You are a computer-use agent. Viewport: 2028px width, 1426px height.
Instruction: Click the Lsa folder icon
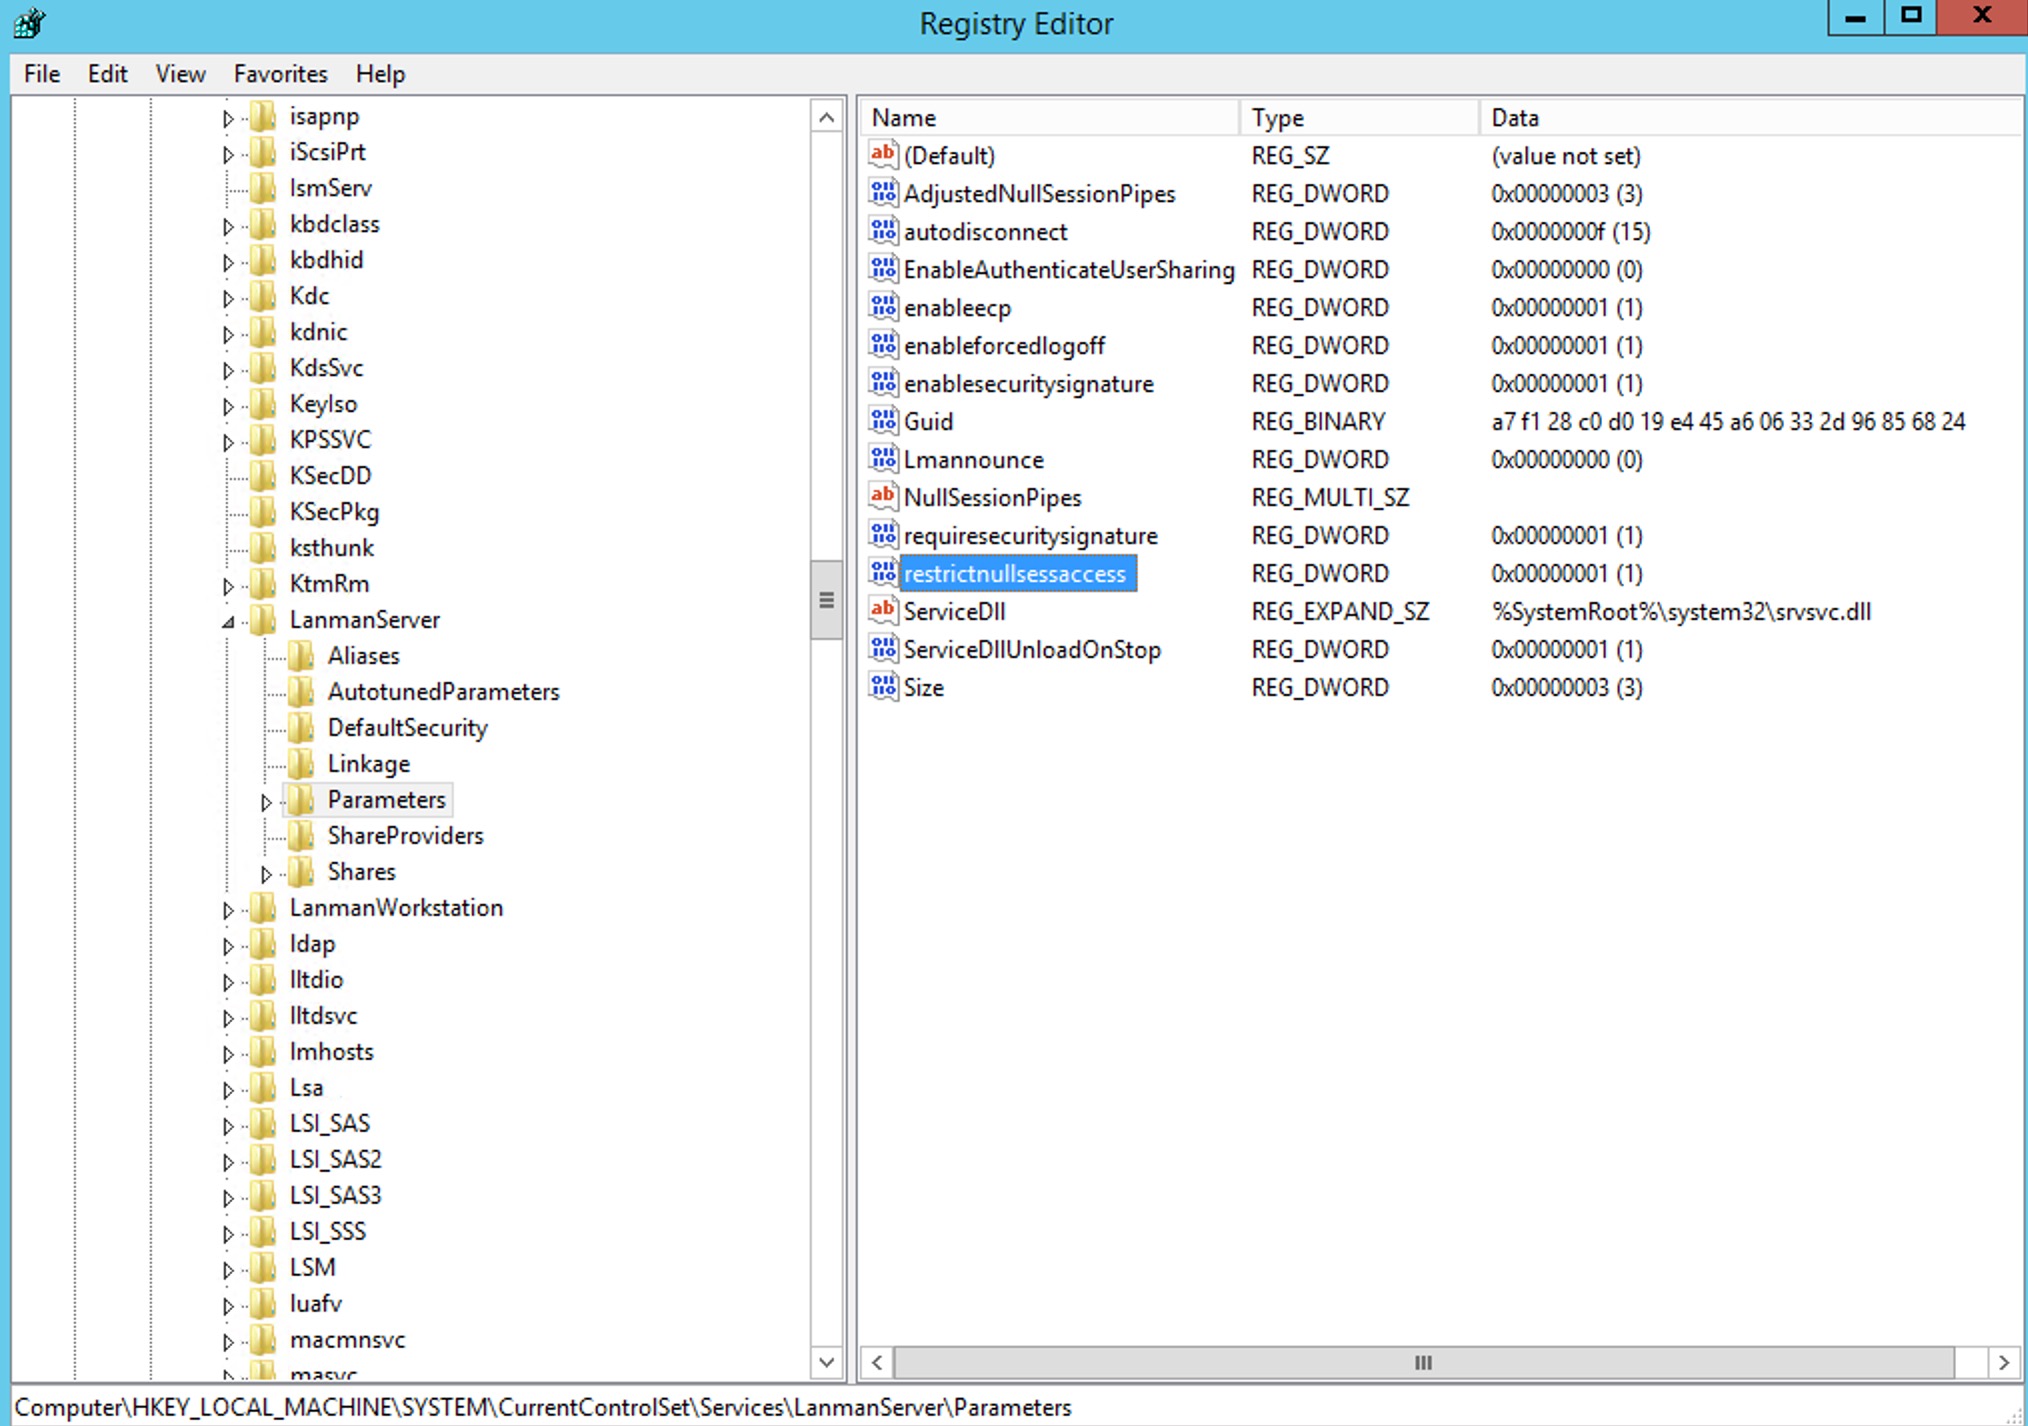click(x=263, y=1087)
